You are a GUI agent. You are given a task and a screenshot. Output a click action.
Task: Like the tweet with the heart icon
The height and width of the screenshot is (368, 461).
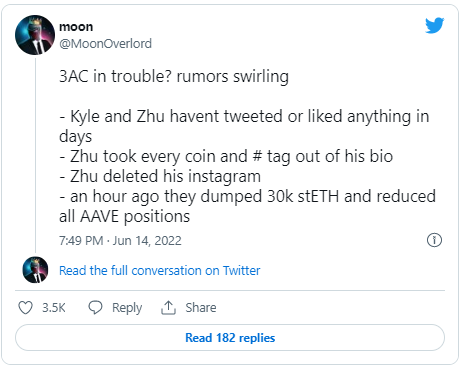coord(25,308)
